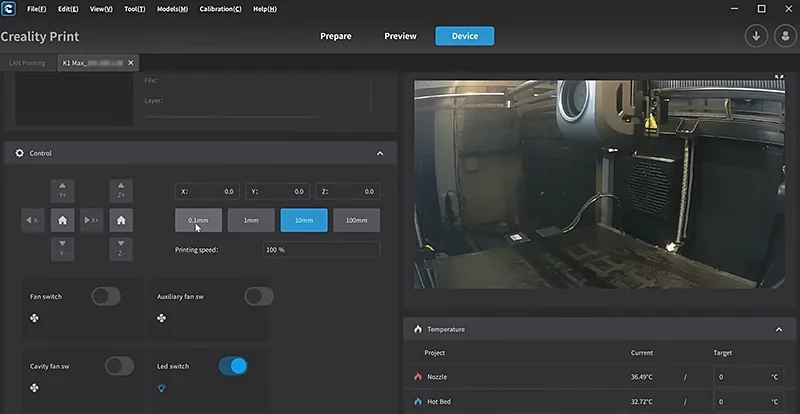Switch to the Preview tab

pos(401,36)
